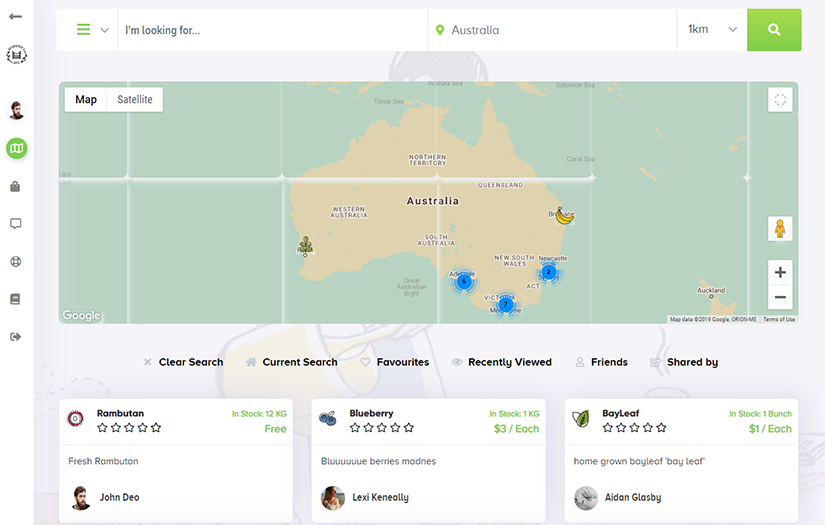The width and height of the screenshot is (825, 525).
Task: Click the BayLeaf leaf icon
Action: point(581,419)
